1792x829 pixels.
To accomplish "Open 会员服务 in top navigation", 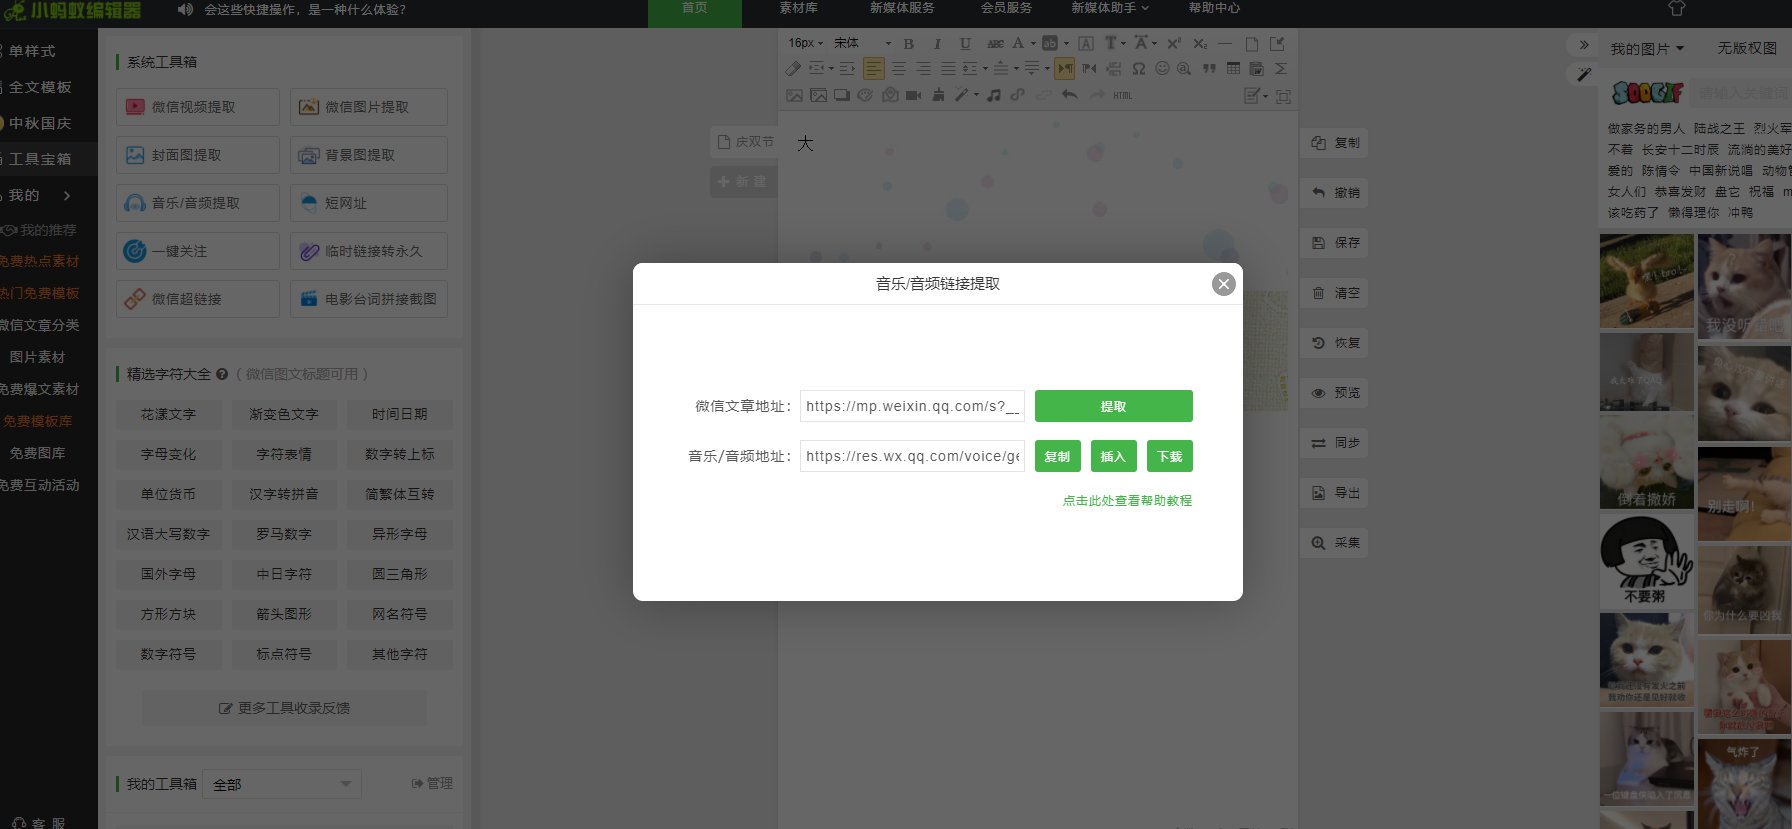I will (1006, 8).
